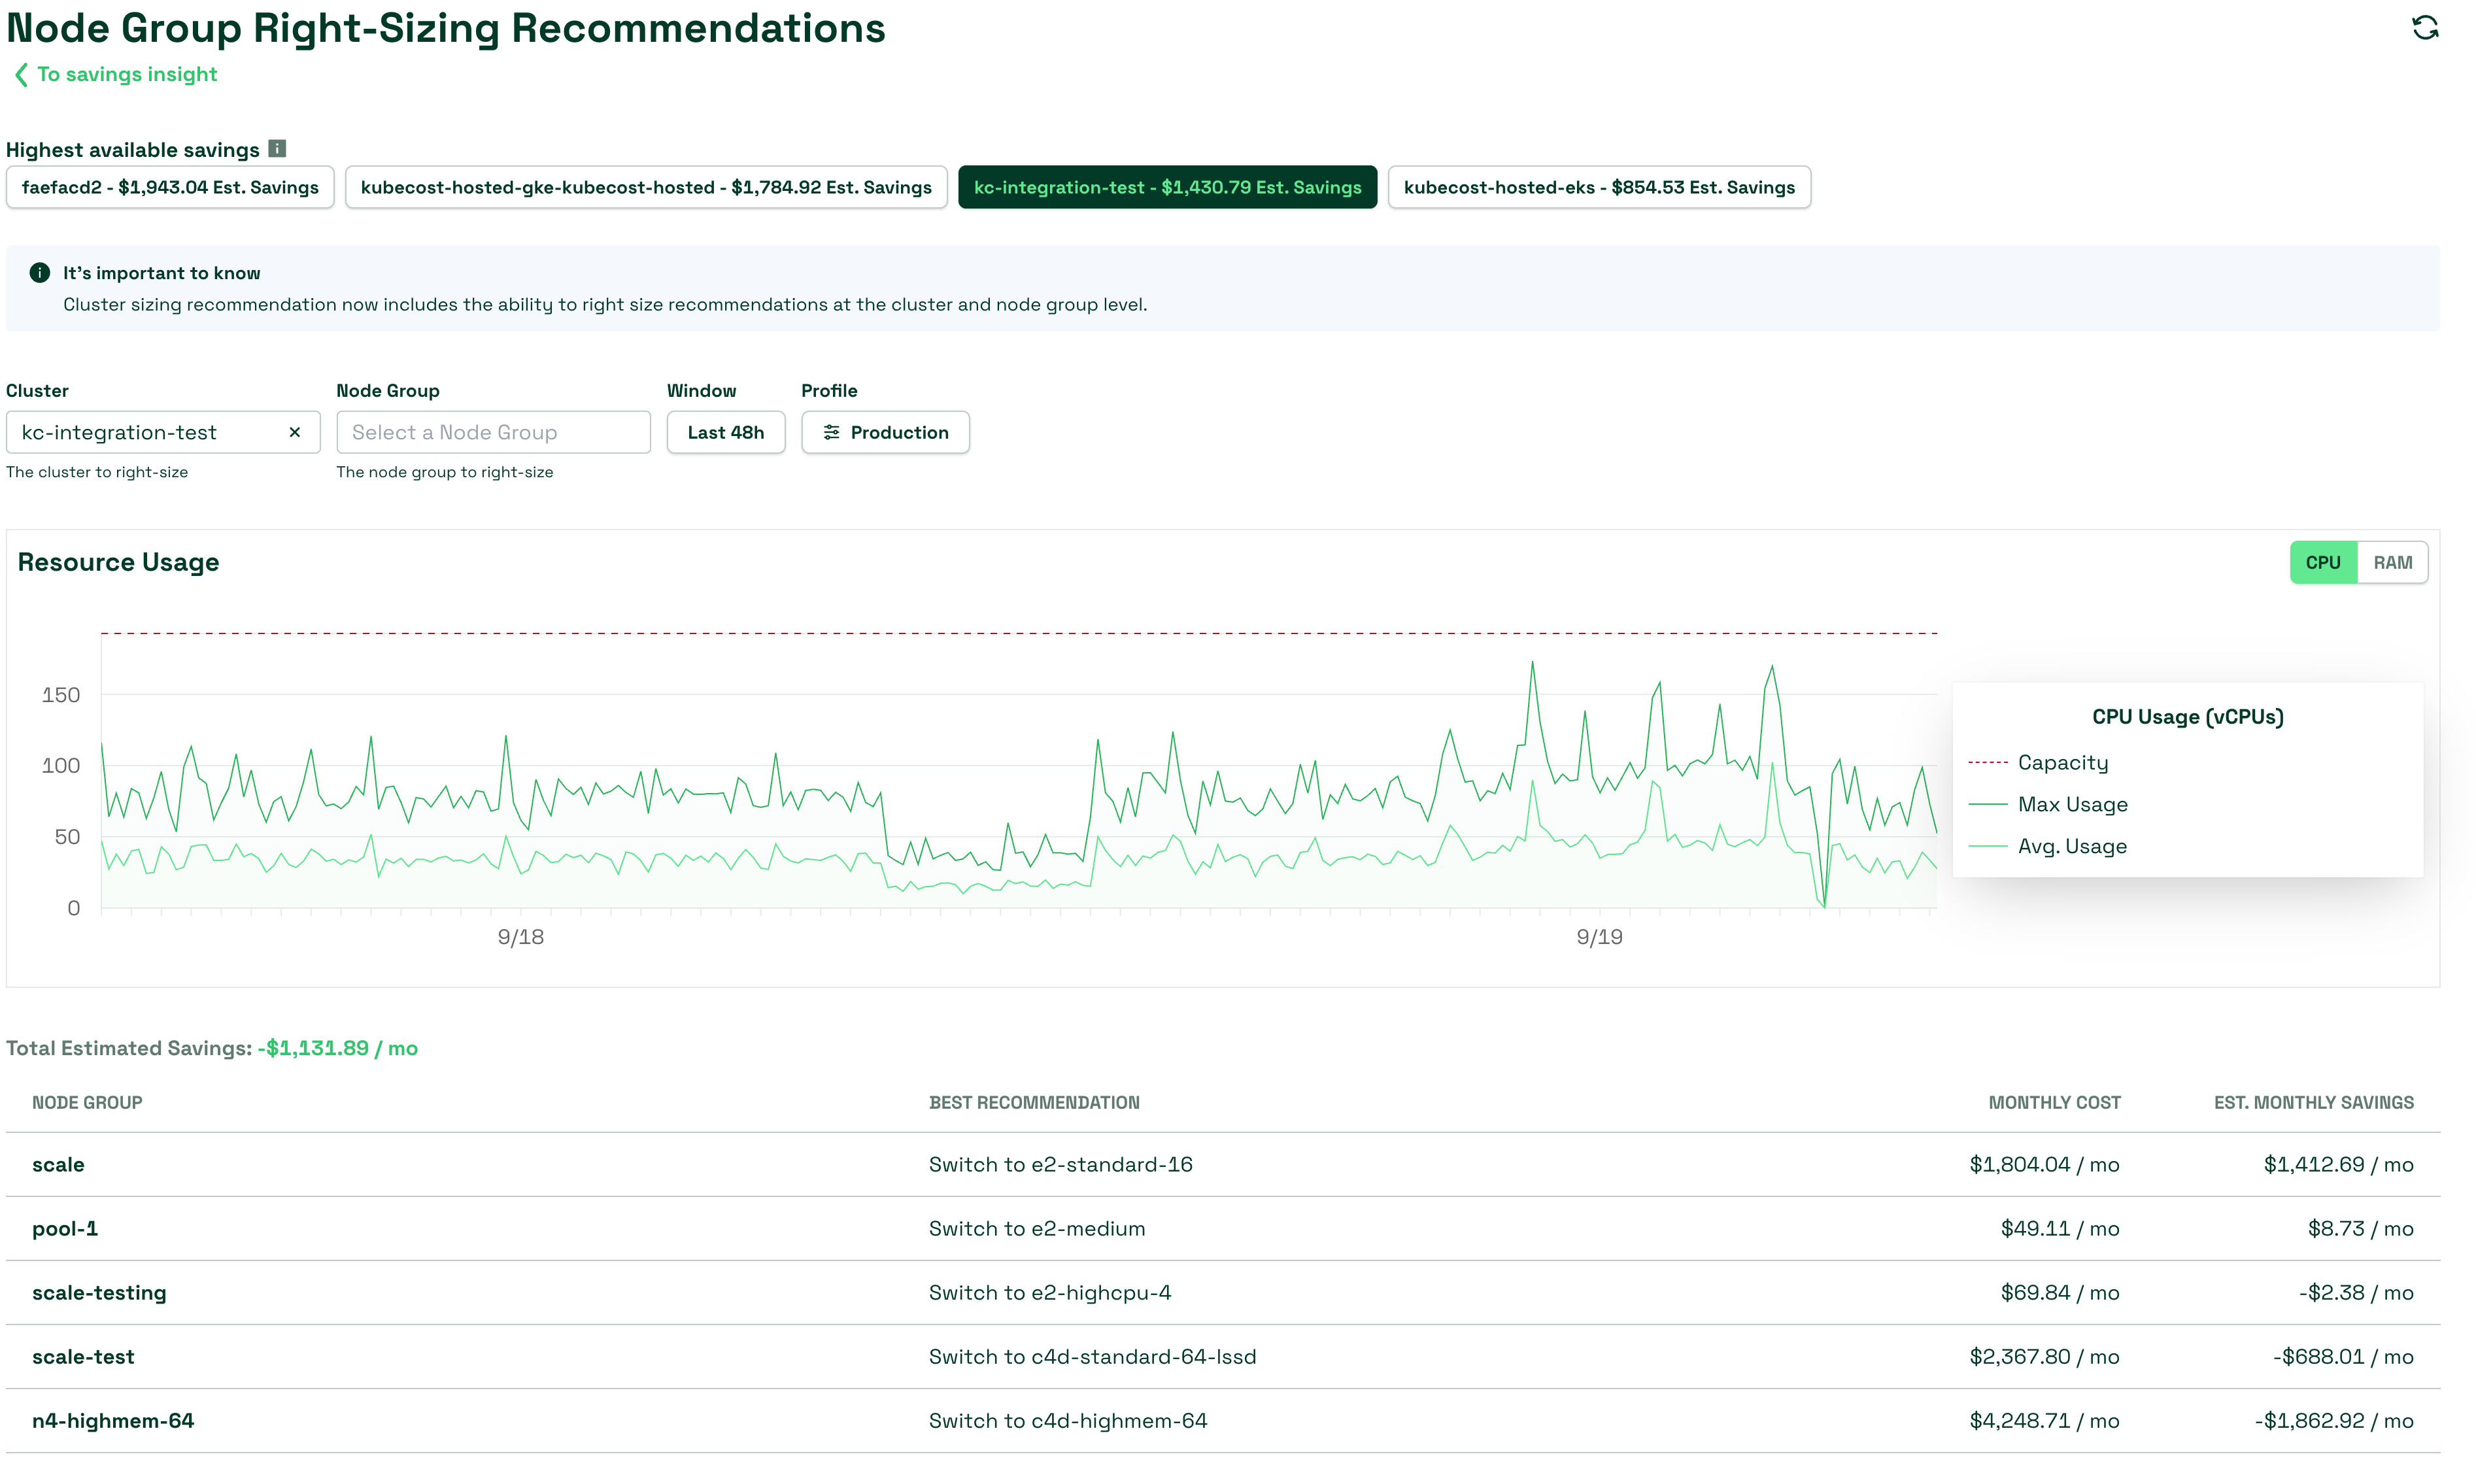Open the Node Group selection dropdown
2476x1484 pixels.
pyautogui.click(x=493, y=432)
